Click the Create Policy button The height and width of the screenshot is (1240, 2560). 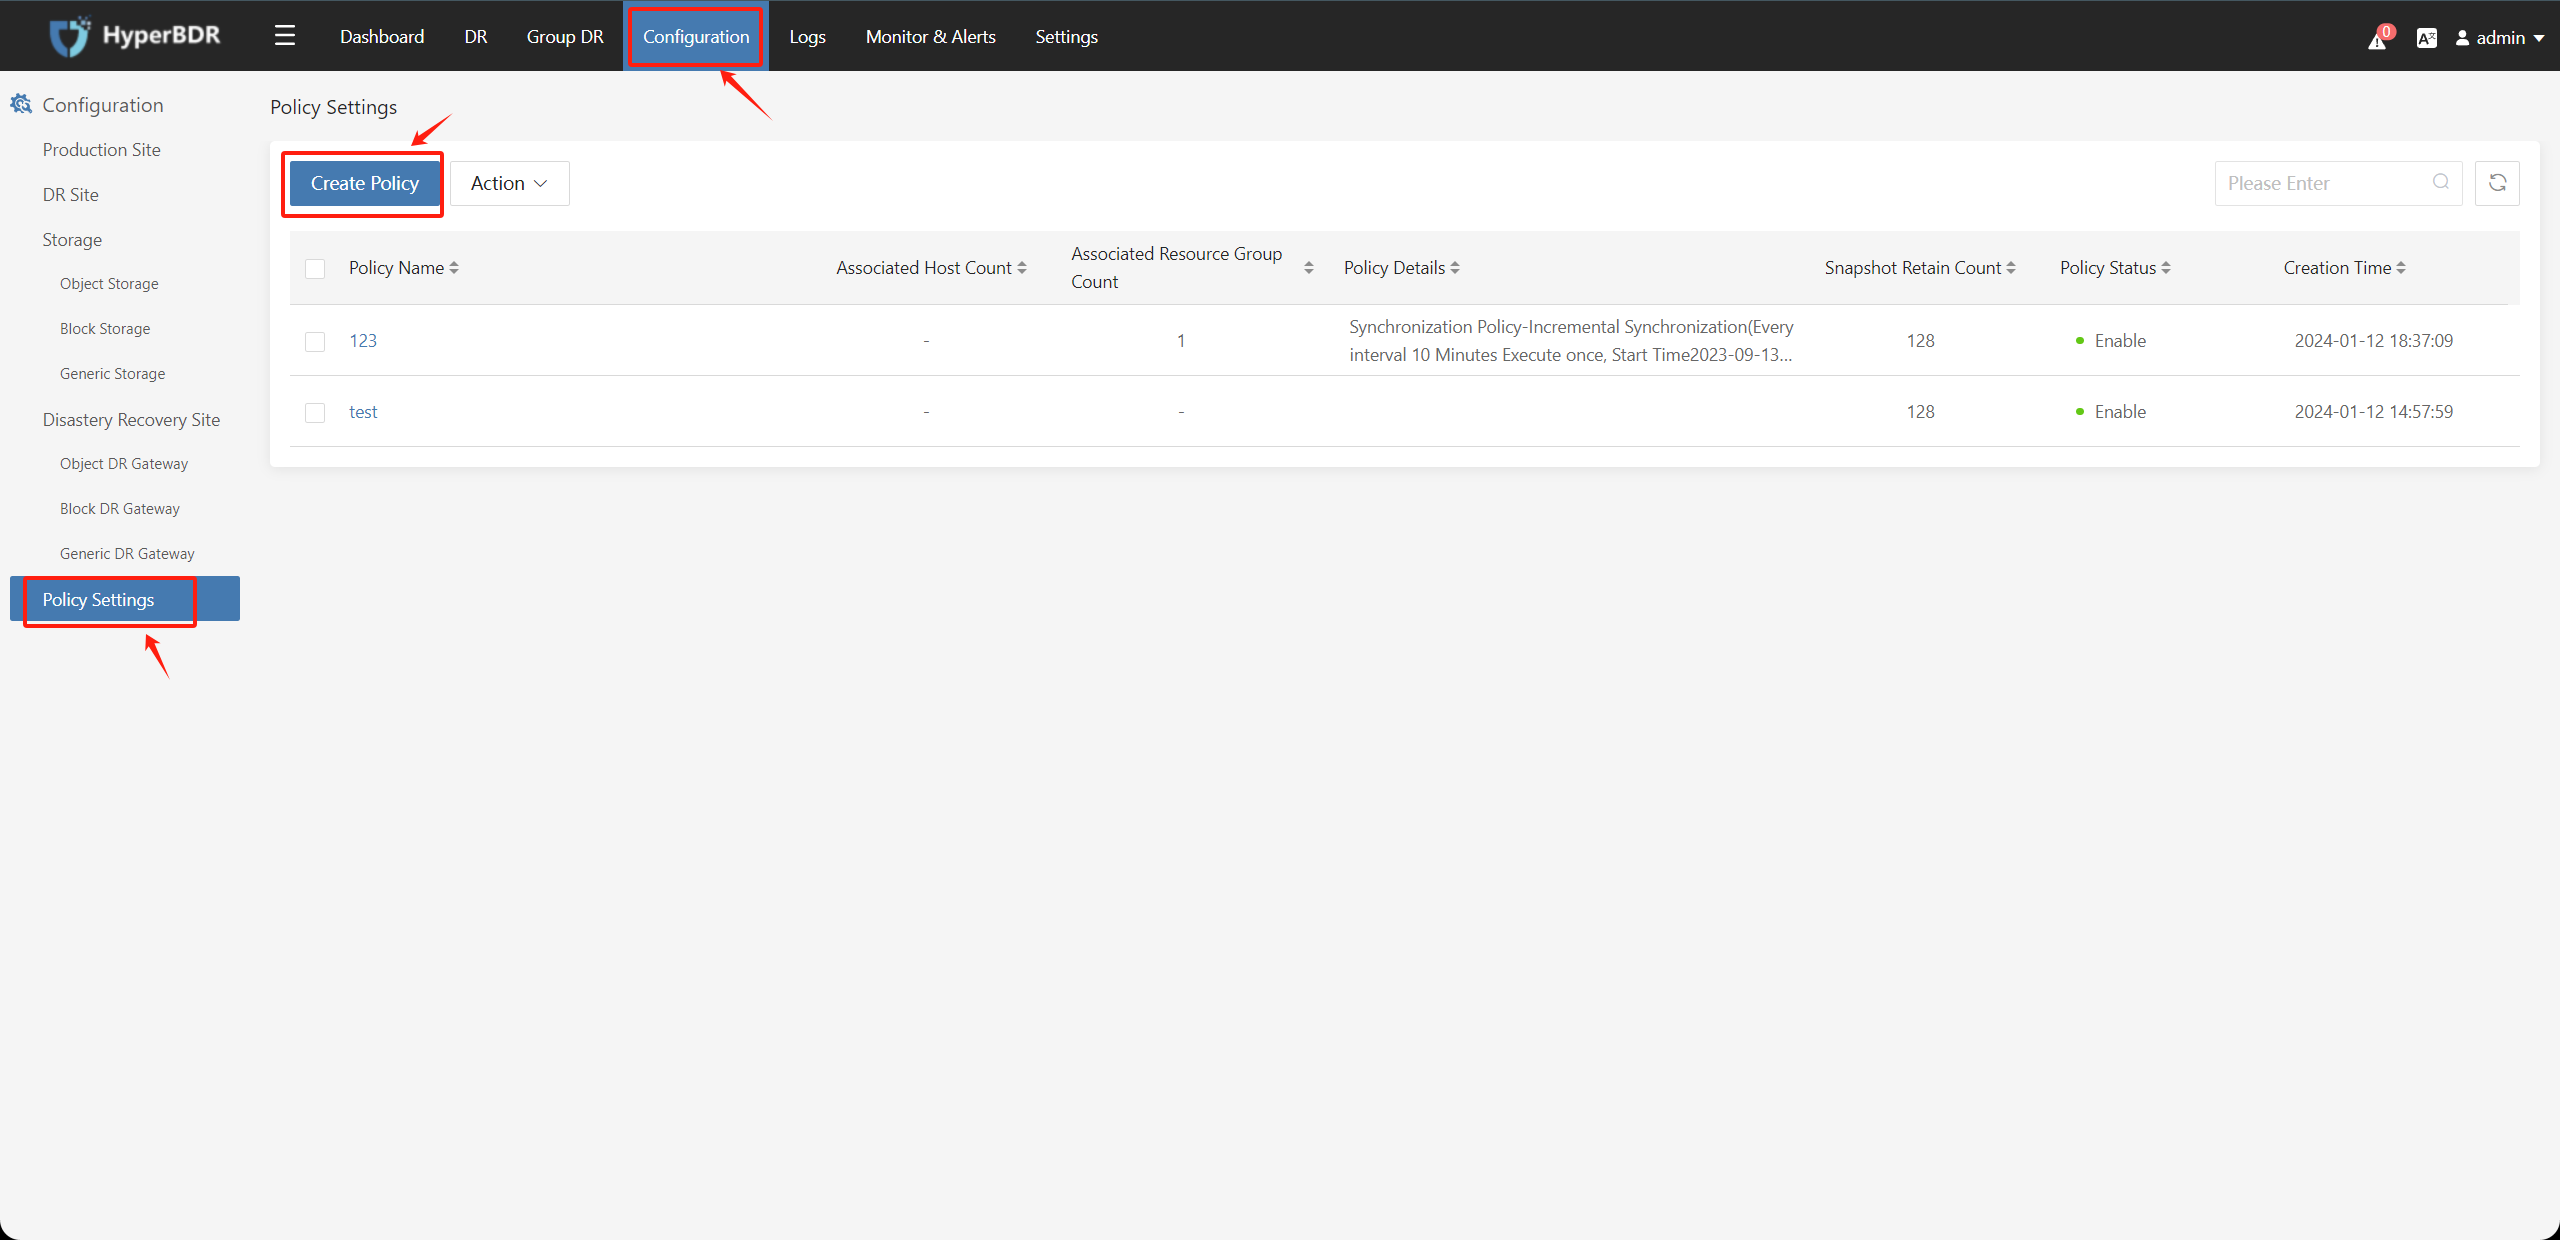pos(362,183)
